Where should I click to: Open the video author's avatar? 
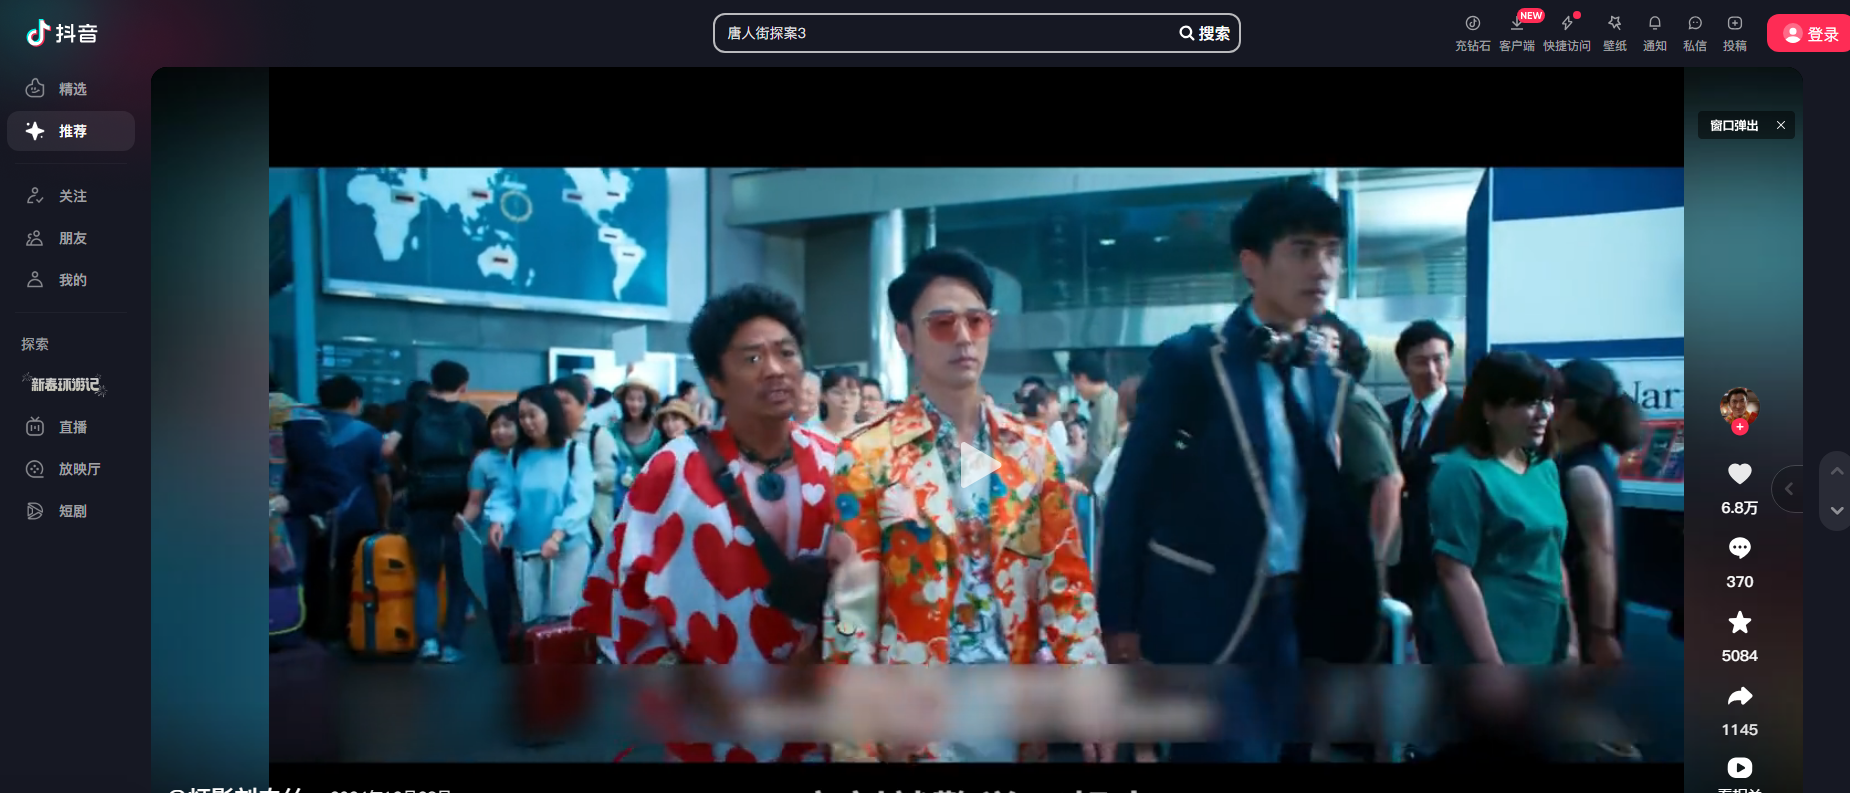point(1739,406)
